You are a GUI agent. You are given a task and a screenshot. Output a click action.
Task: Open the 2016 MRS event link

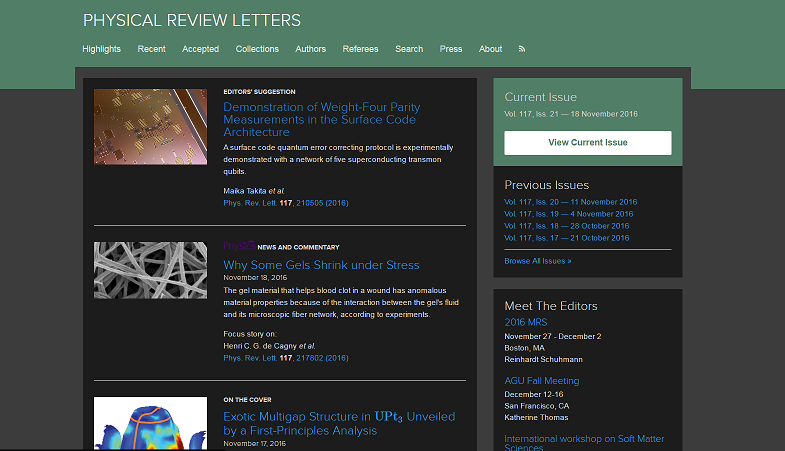[526, 322]
